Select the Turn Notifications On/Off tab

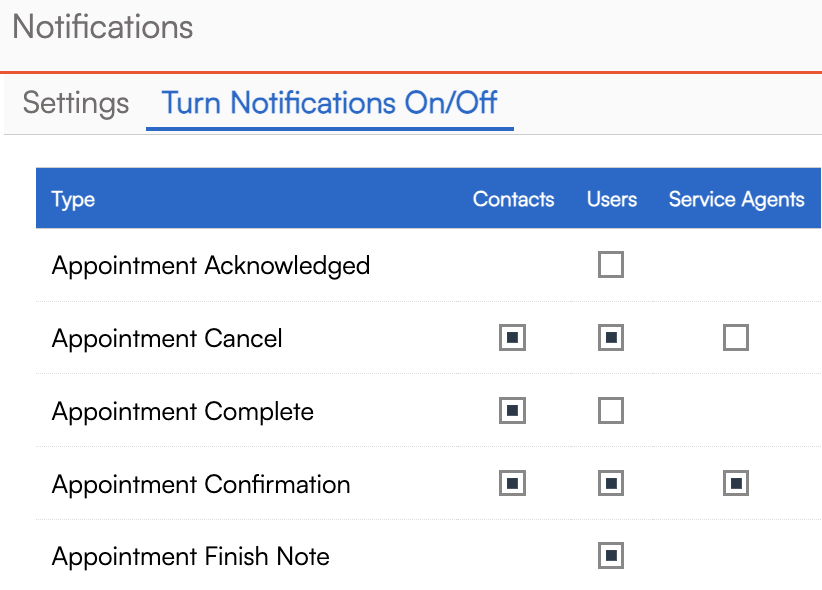(330, 103)
